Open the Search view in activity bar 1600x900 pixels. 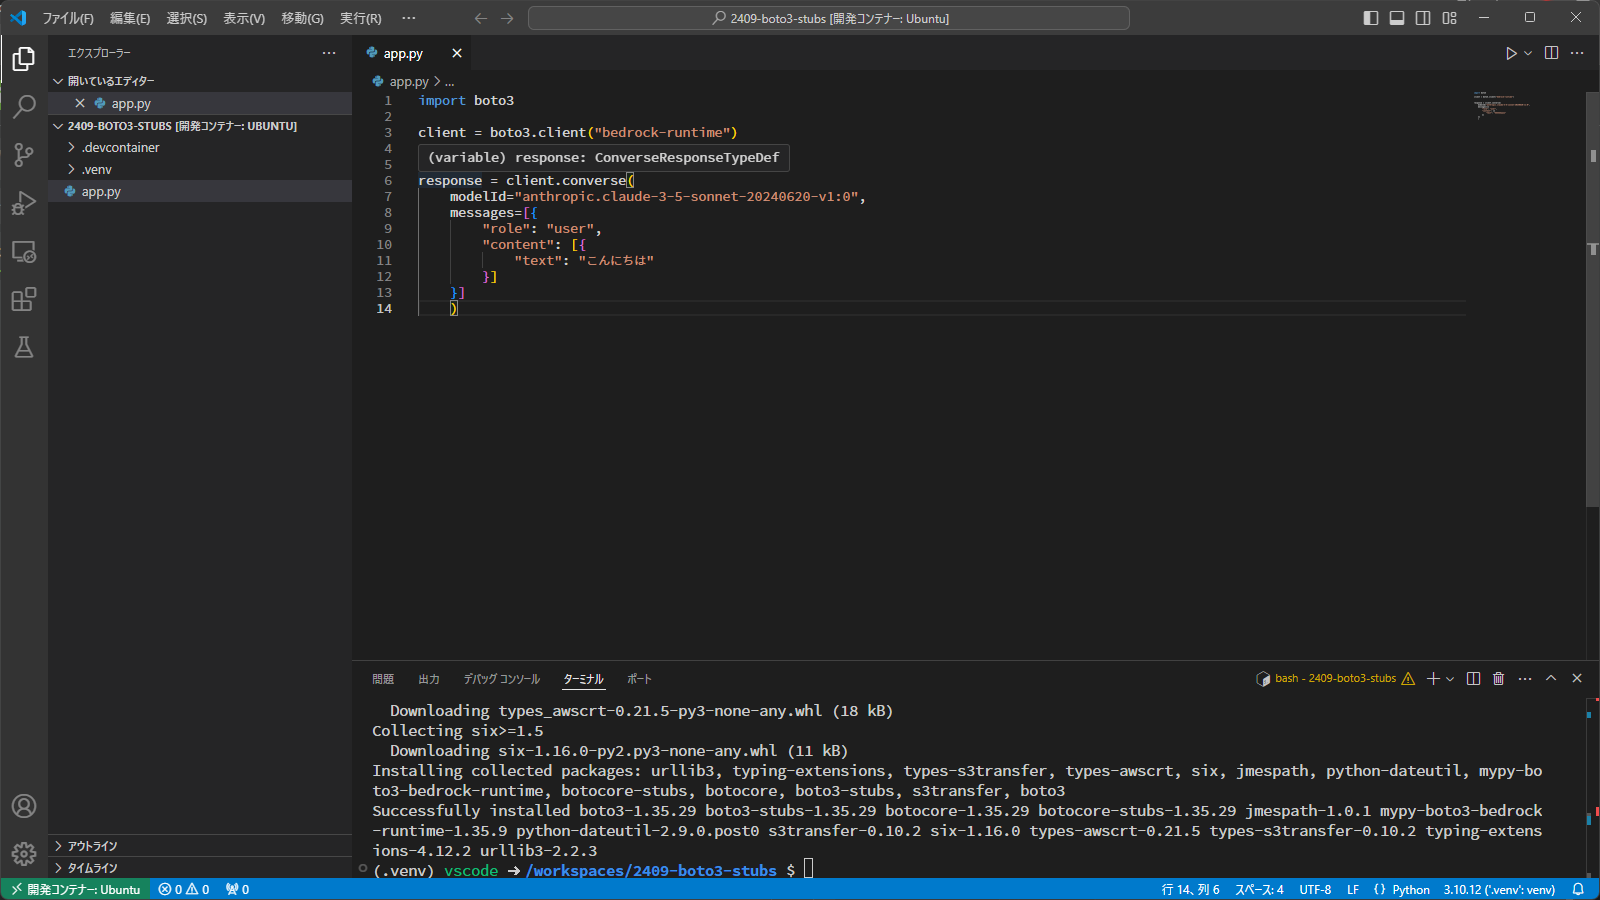coord(24,106)
